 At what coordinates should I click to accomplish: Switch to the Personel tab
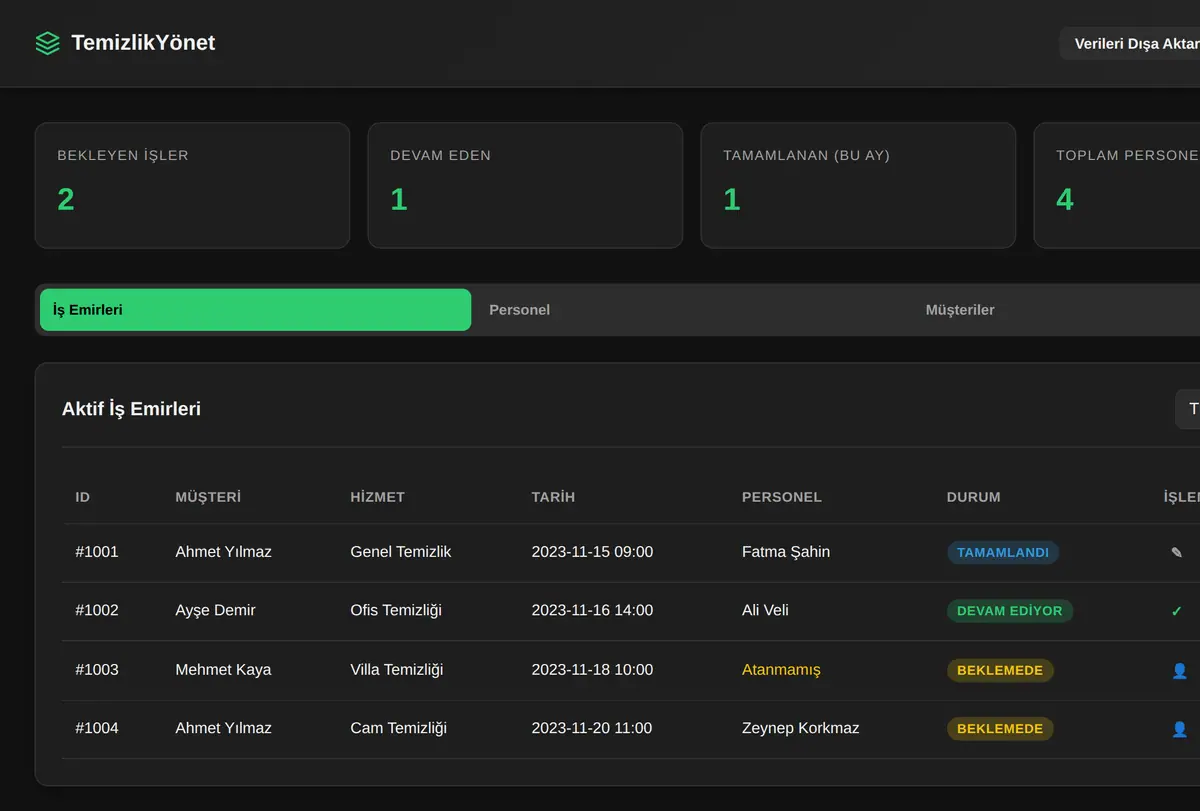pyautogui.click(x=690, y=310)
